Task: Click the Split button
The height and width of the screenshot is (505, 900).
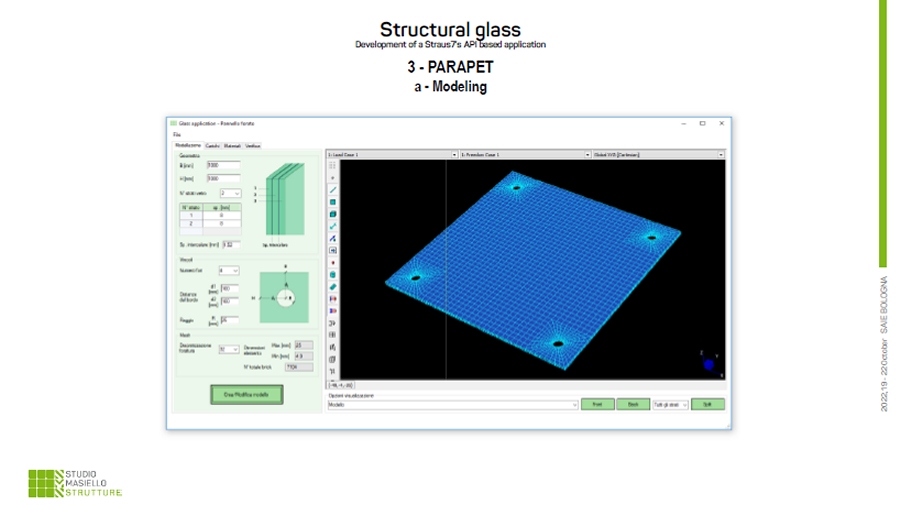Action: (707, 405)
